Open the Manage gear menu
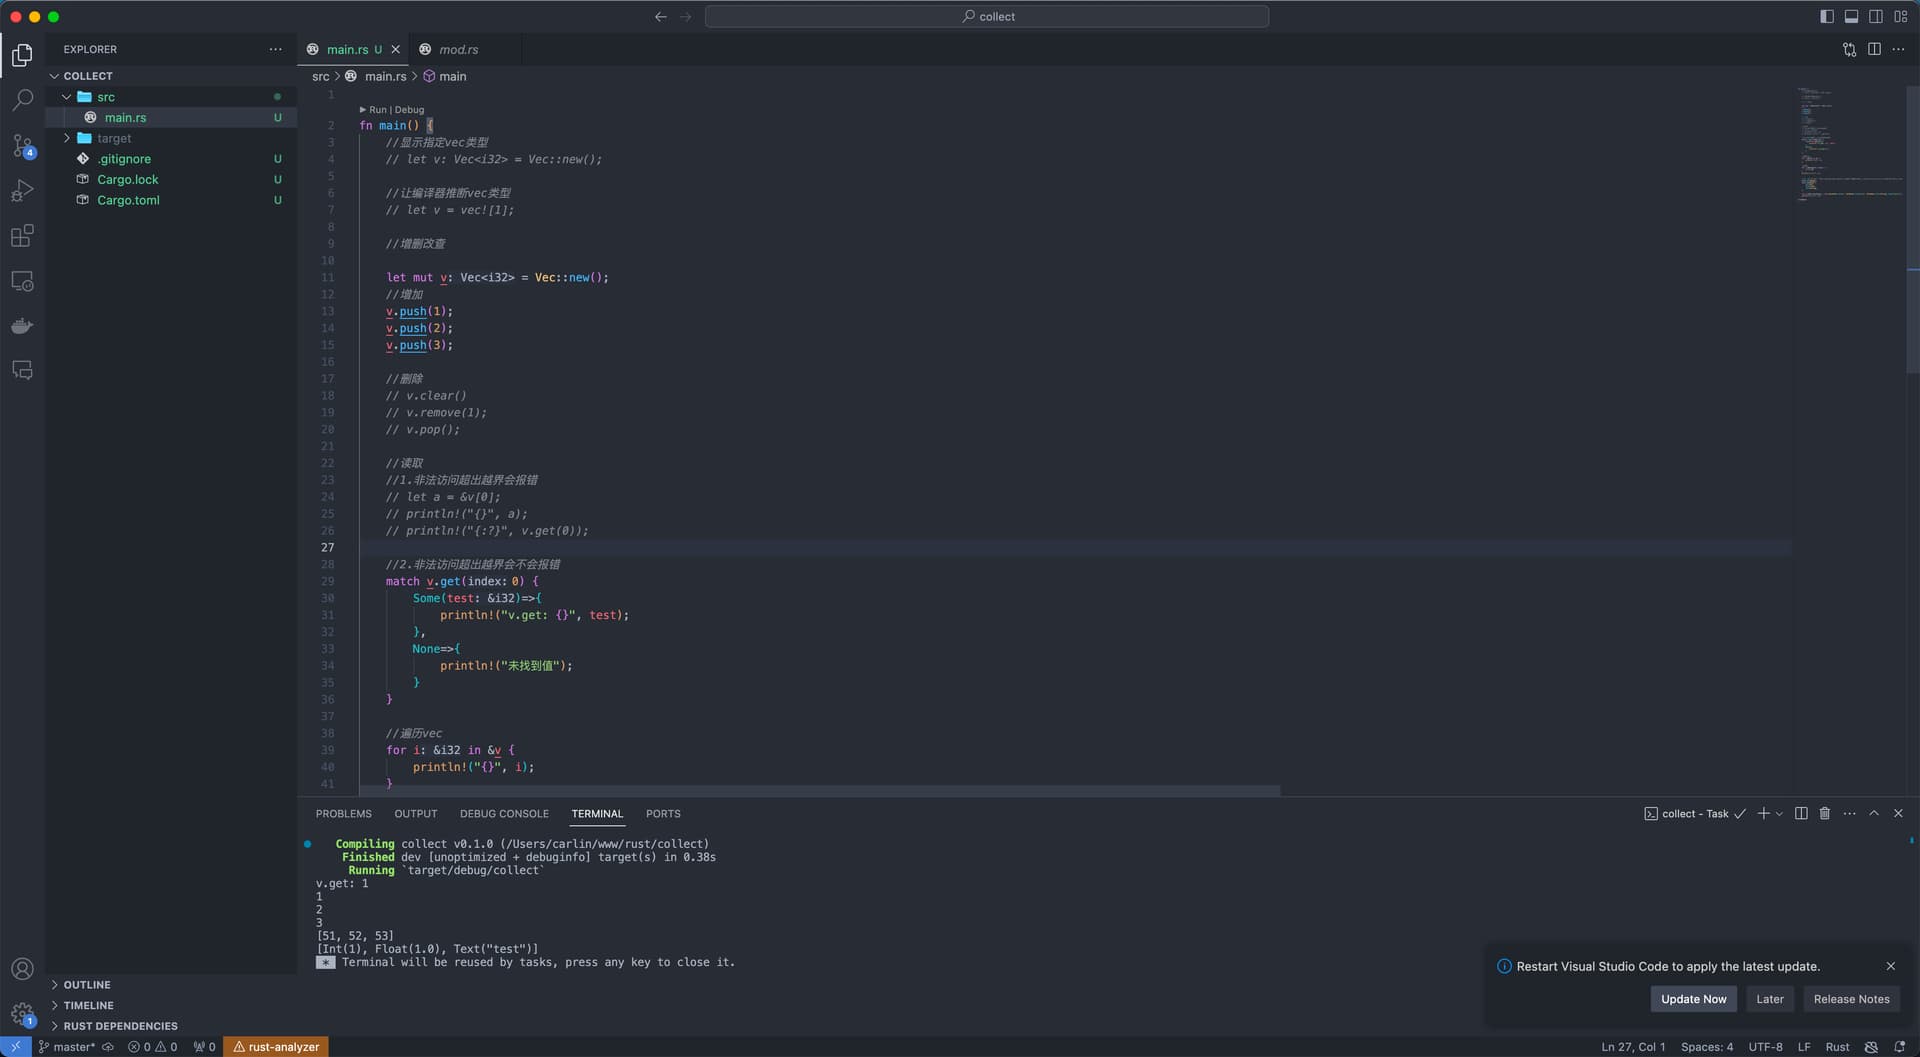1920x1057 pixels. pyautogui.click(x=22, y=1014)
